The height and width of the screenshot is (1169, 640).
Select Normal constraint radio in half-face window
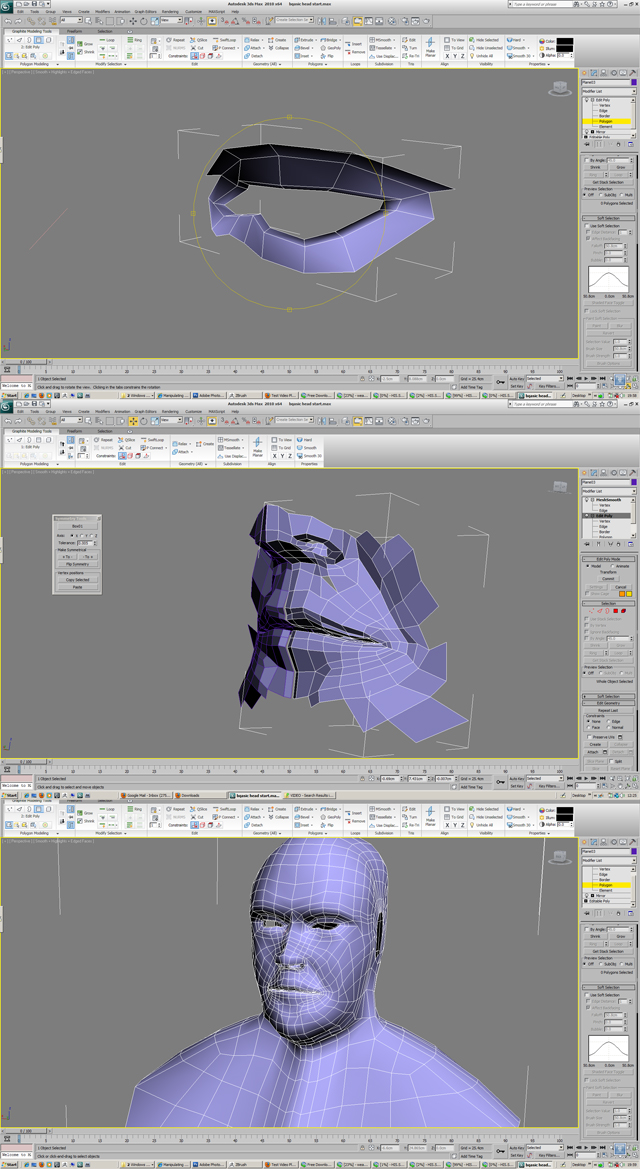coord(609,728)
